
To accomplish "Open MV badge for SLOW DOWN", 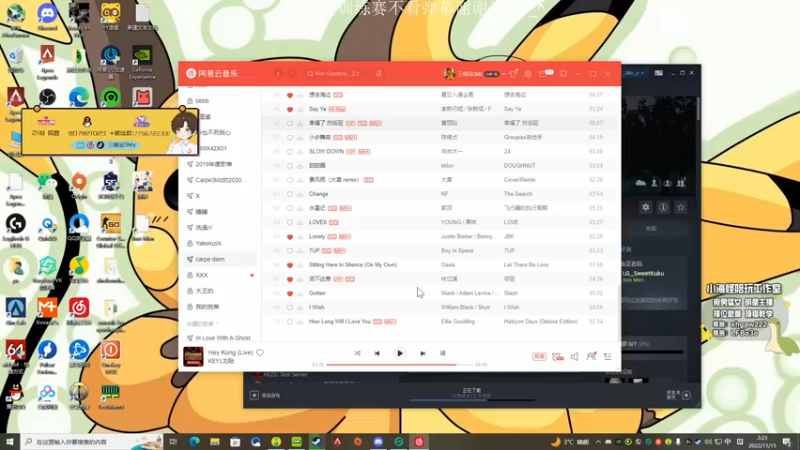I will (x=364, y=152).
